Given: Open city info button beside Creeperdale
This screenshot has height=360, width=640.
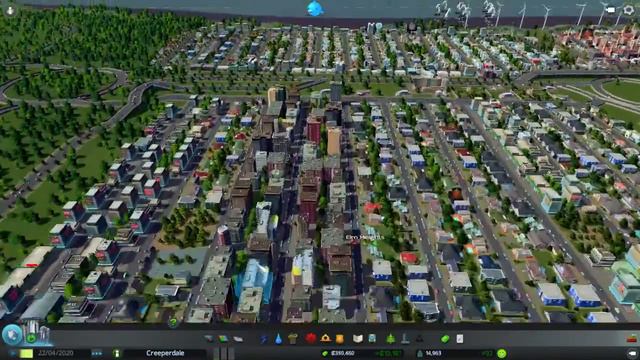Looking at the screenshot, I should 117,353.
